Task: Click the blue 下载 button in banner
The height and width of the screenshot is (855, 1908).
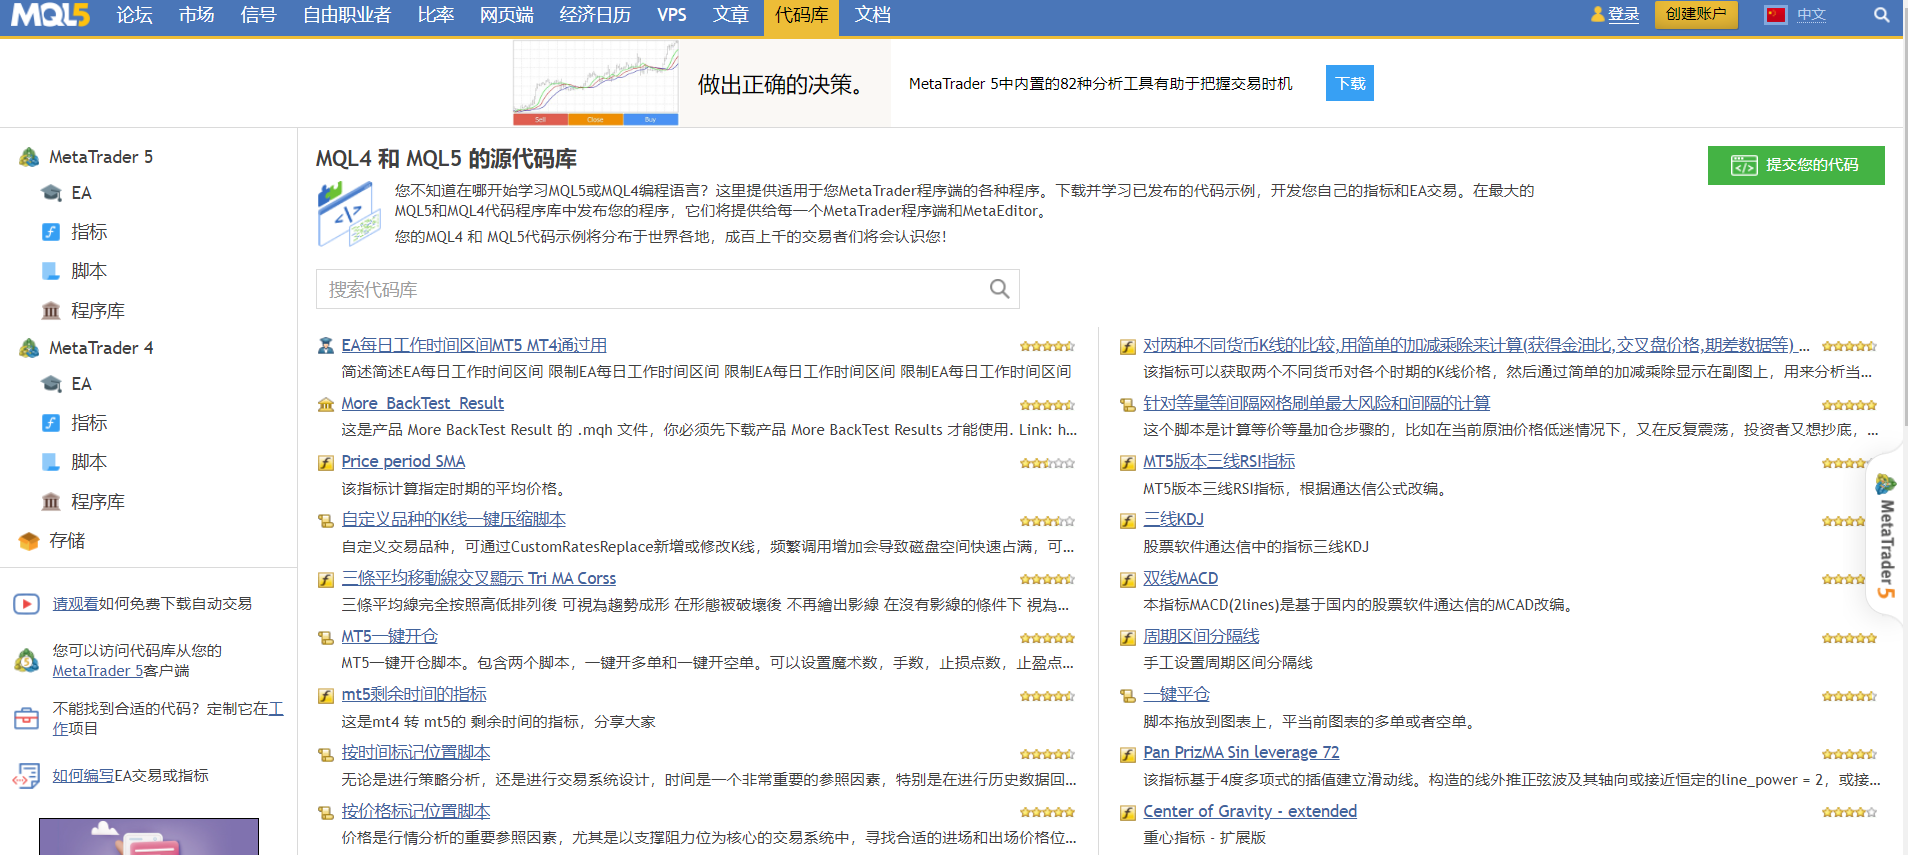Action: [x=1350, y=83]
